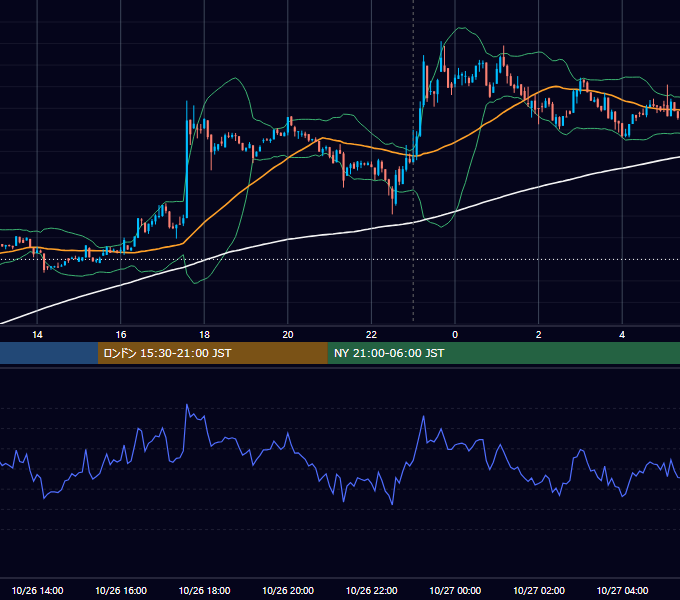
Task: Click the 10/26 16:00 date label
Action: (x=121, y=590)
